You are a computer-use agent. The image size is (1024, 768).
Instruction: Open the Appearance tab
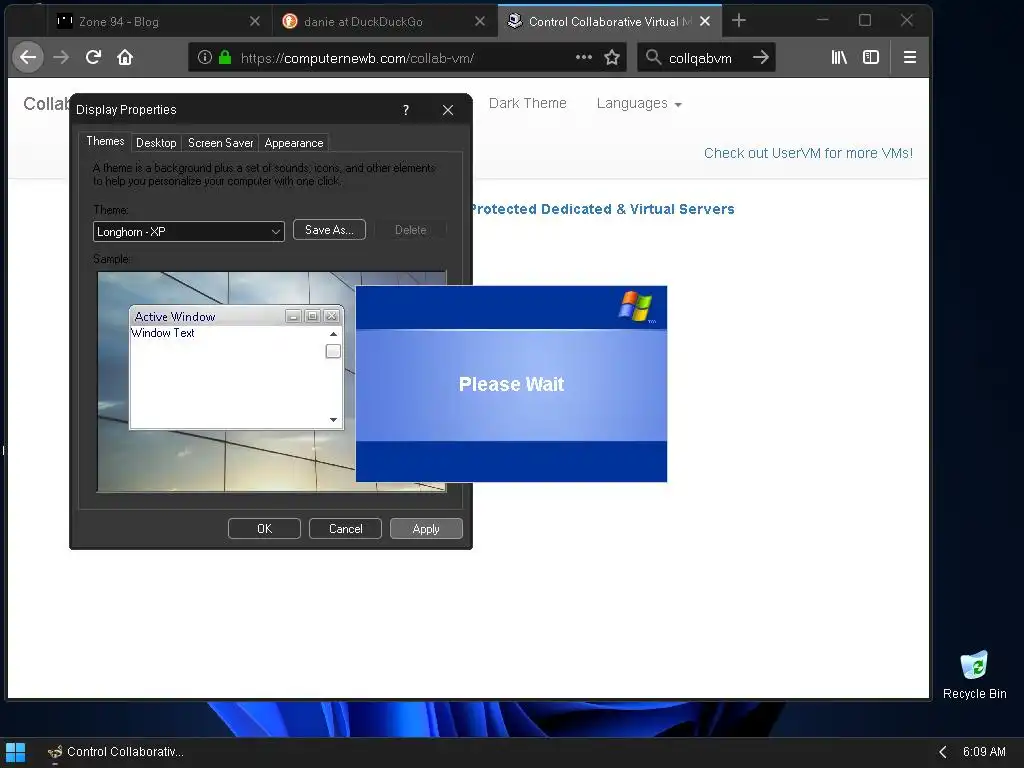tap(294, 143)
